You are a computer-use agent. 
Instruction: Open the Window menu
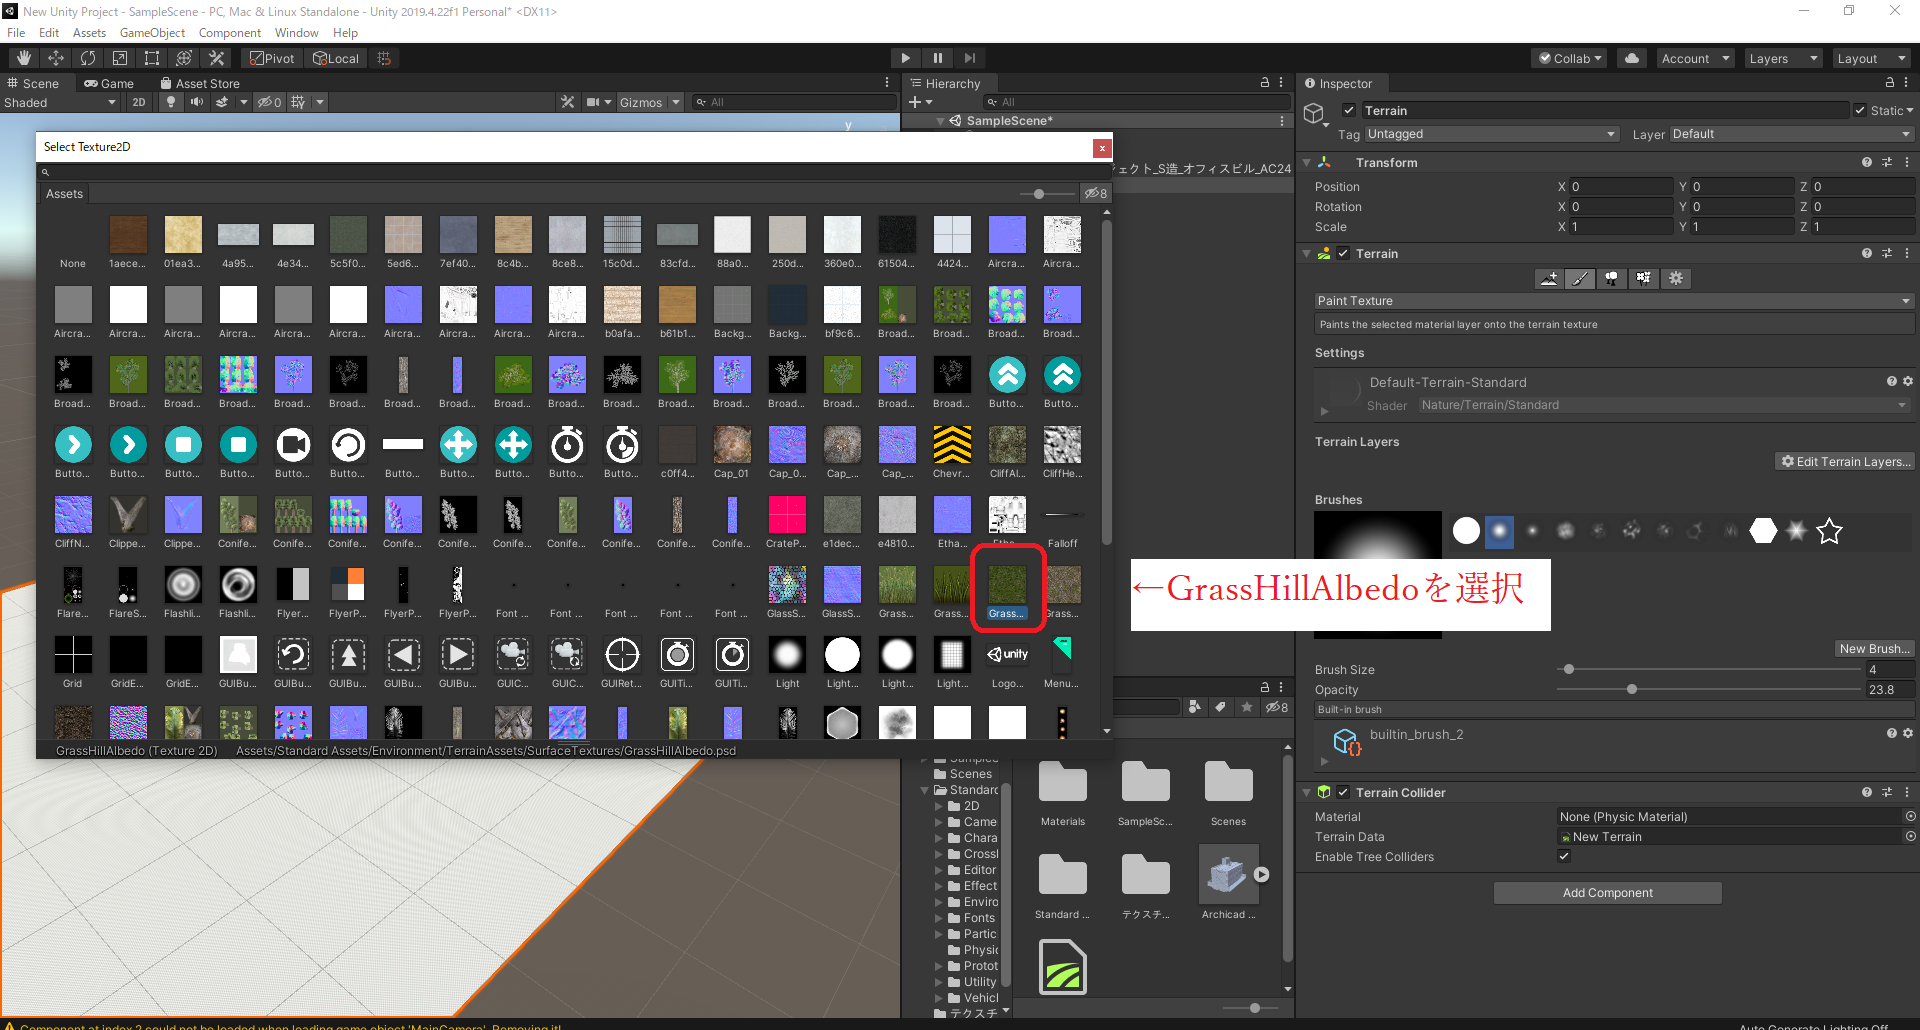tap(297, 33)
